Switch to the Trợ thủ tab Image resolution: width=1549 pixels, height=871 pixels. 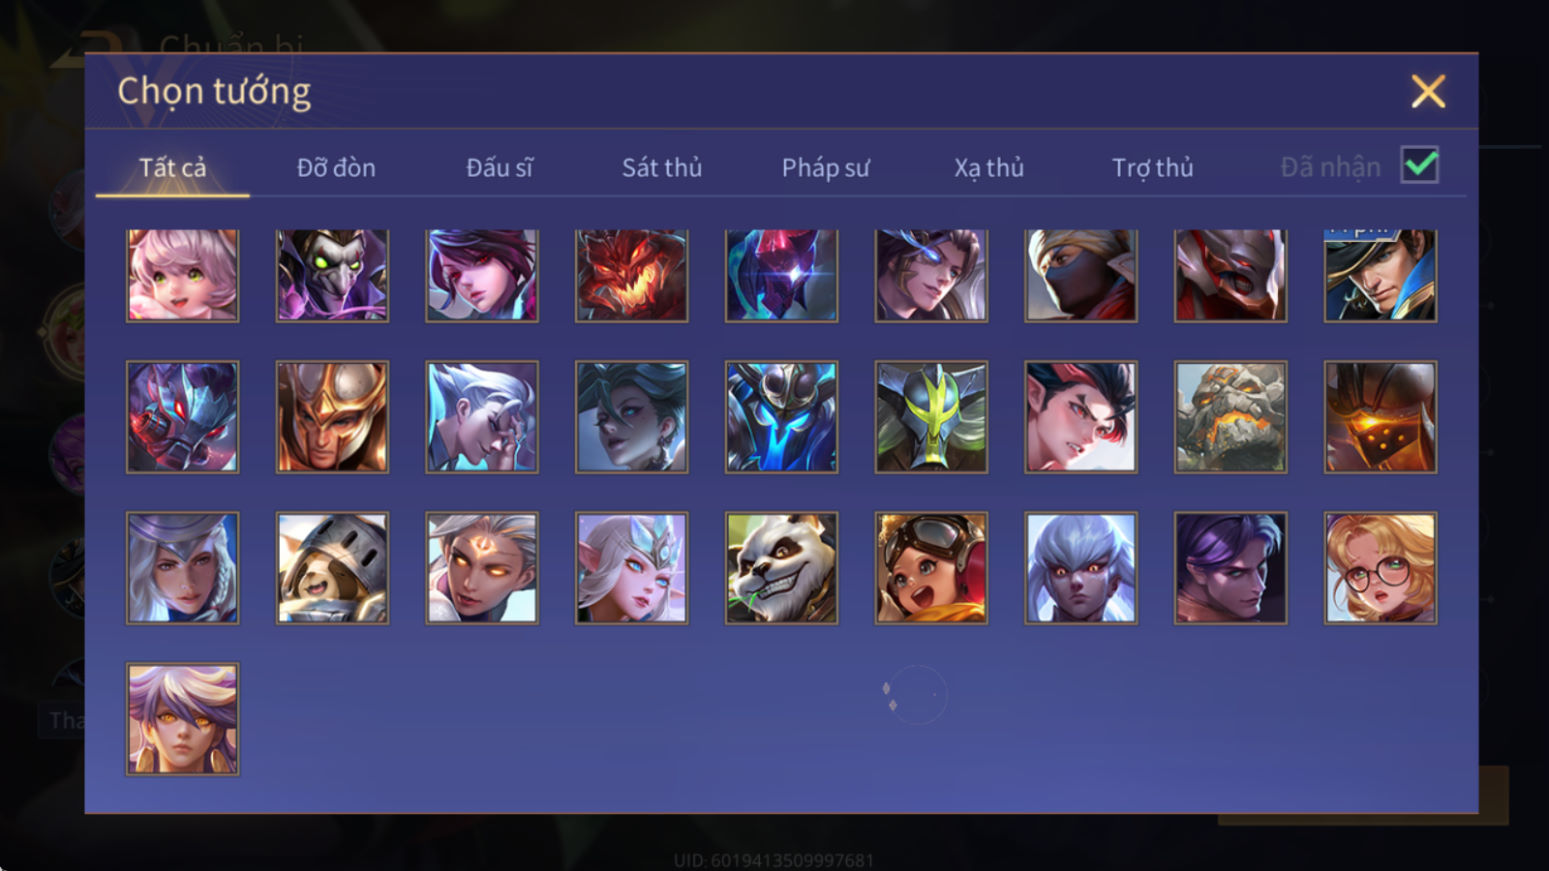point(1153,167)
